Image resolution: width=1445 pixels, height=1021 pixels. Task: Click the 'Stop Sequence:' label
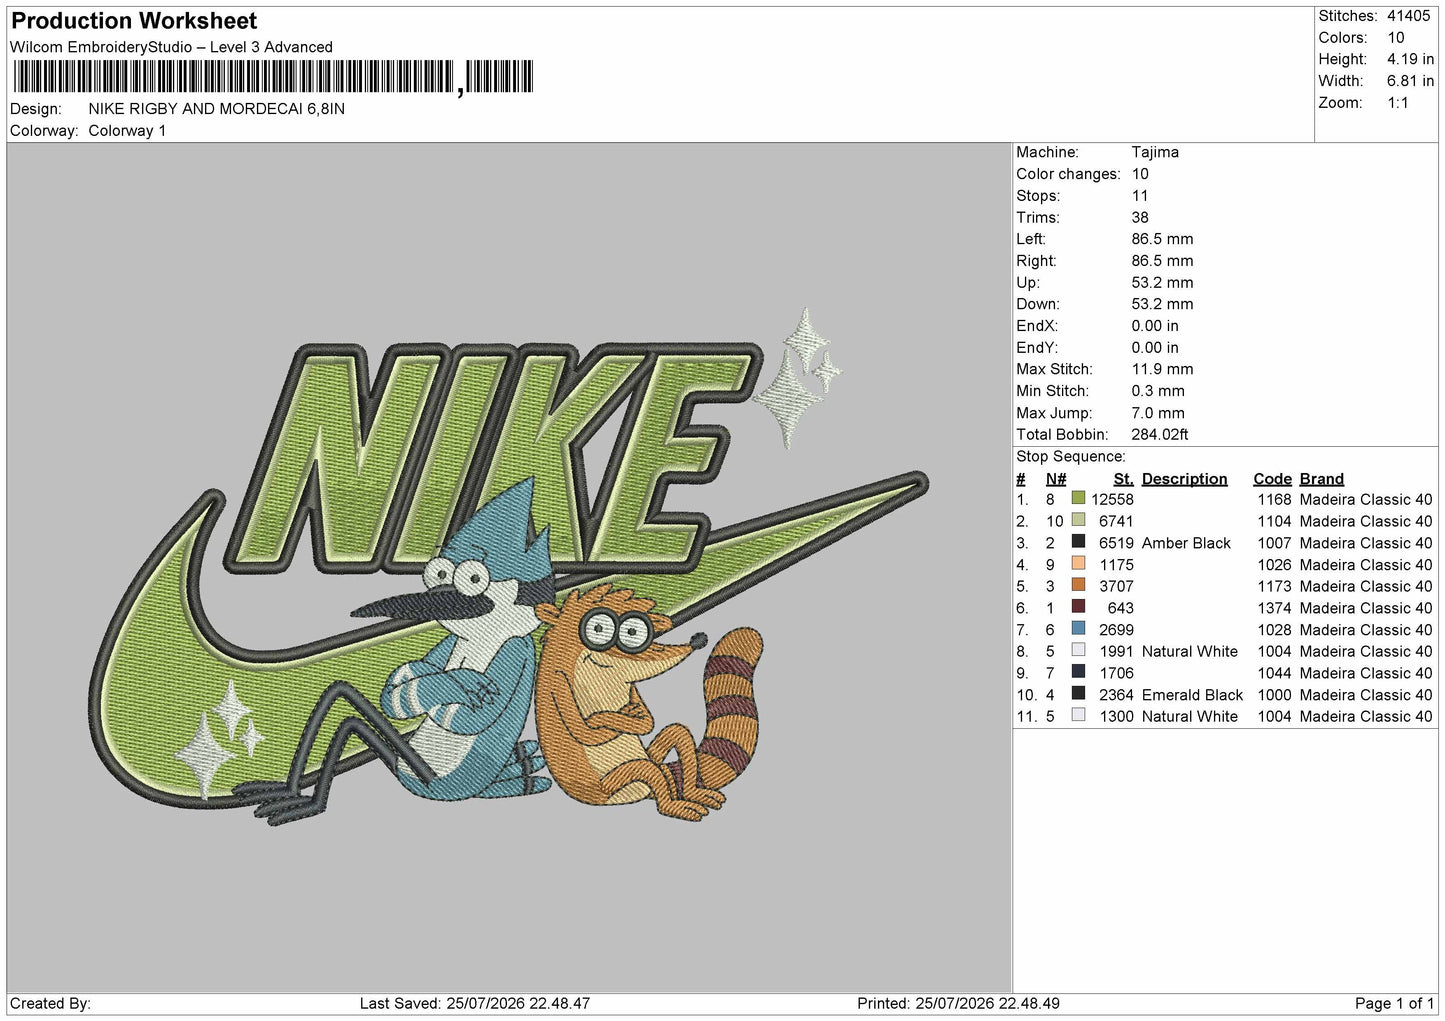click(1071, 457)
